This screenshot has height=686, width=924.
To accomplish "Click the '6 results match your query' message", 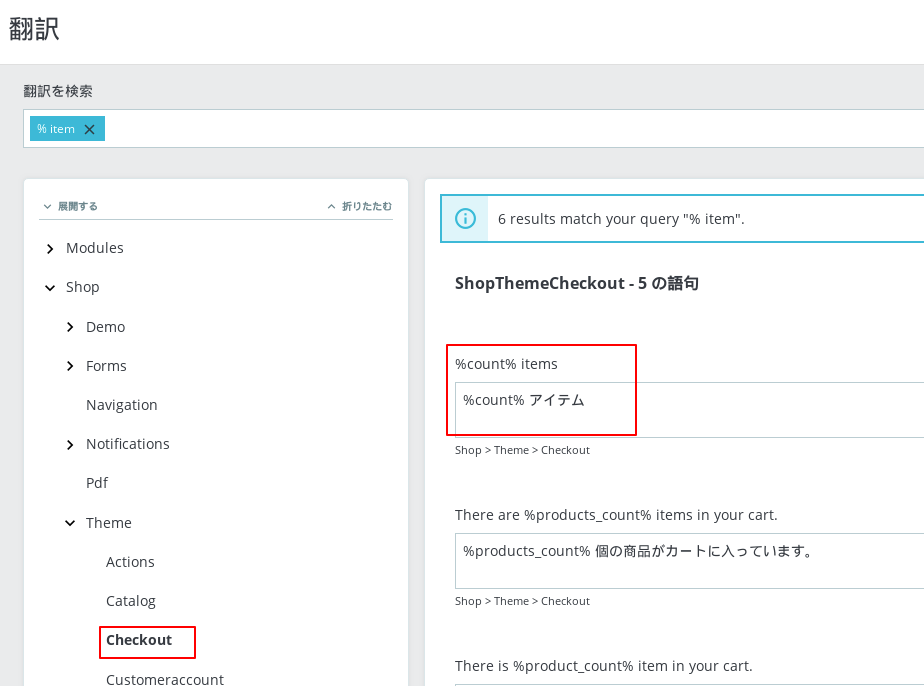I will [x=621, y=219].
